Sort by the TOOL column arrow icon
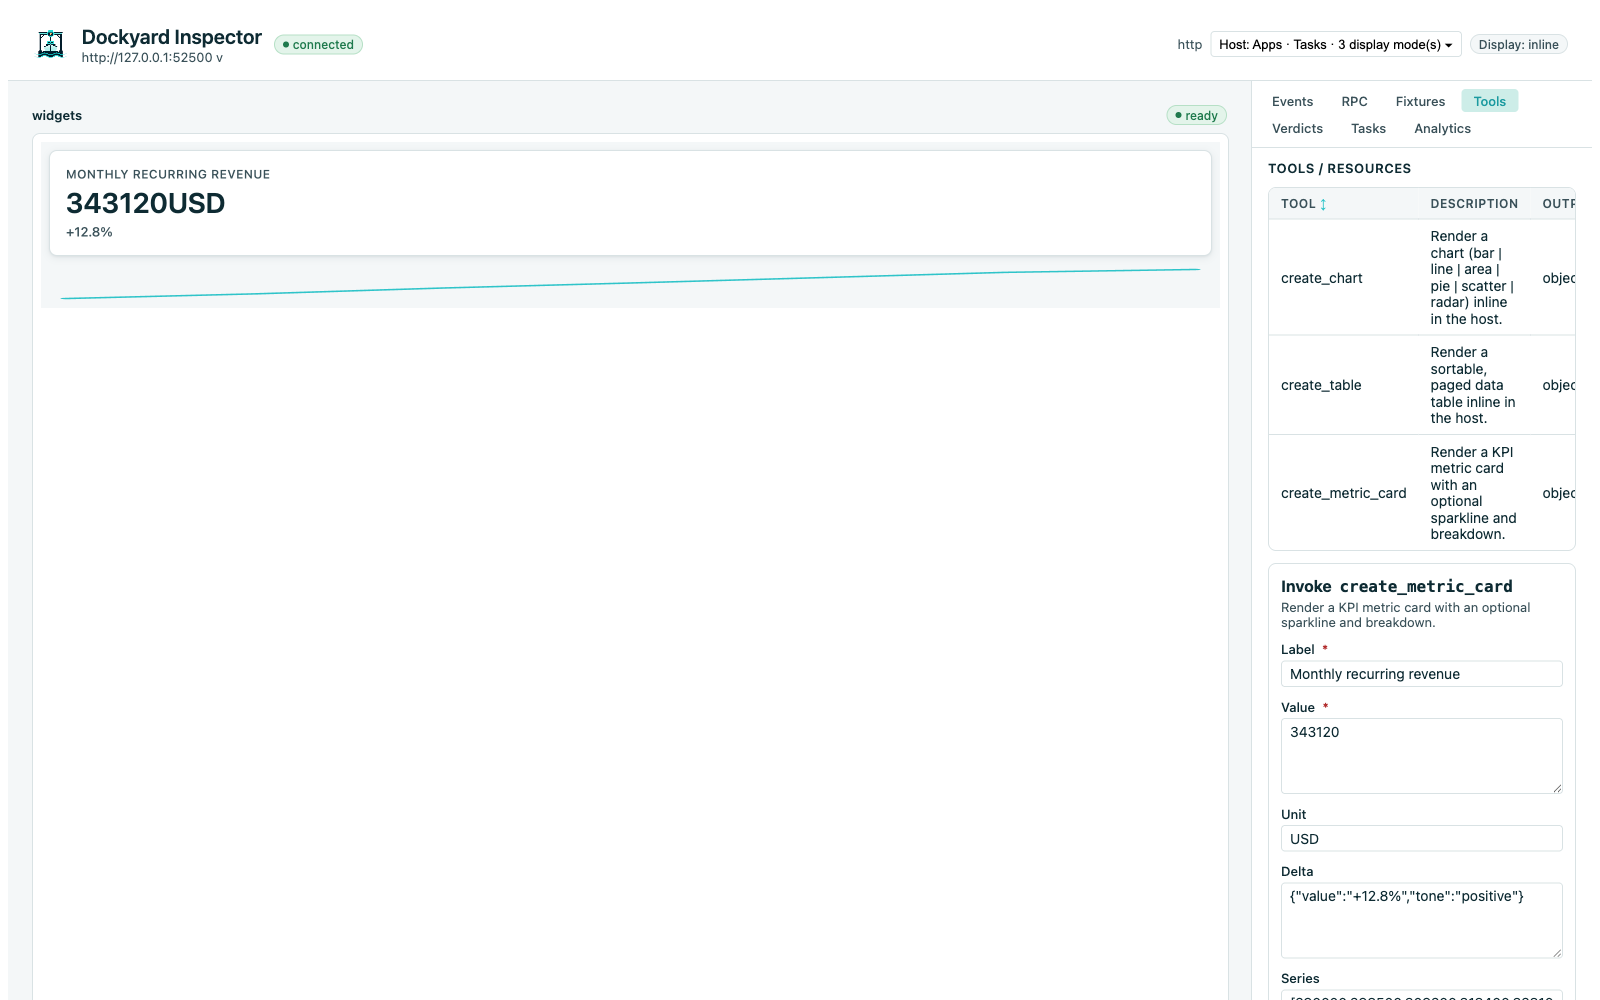1600x1000 pixels. tap(1323, 204)
